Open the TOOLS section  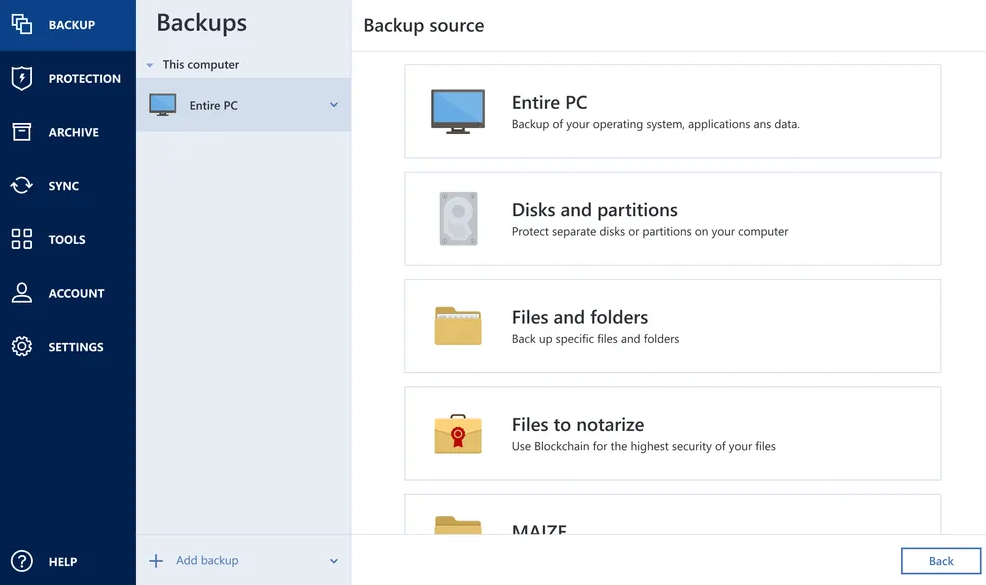coord(68,239)
